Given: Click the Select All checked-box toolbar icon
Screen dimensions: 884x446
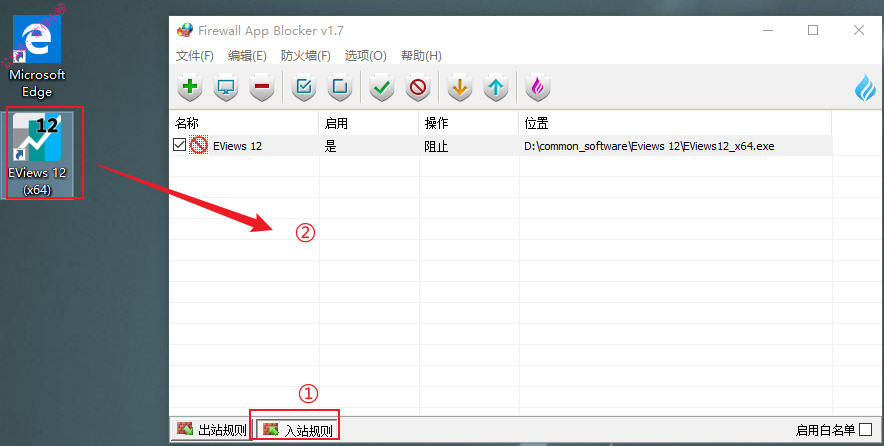Looking at the screenshot, I should tap(304, 87).
